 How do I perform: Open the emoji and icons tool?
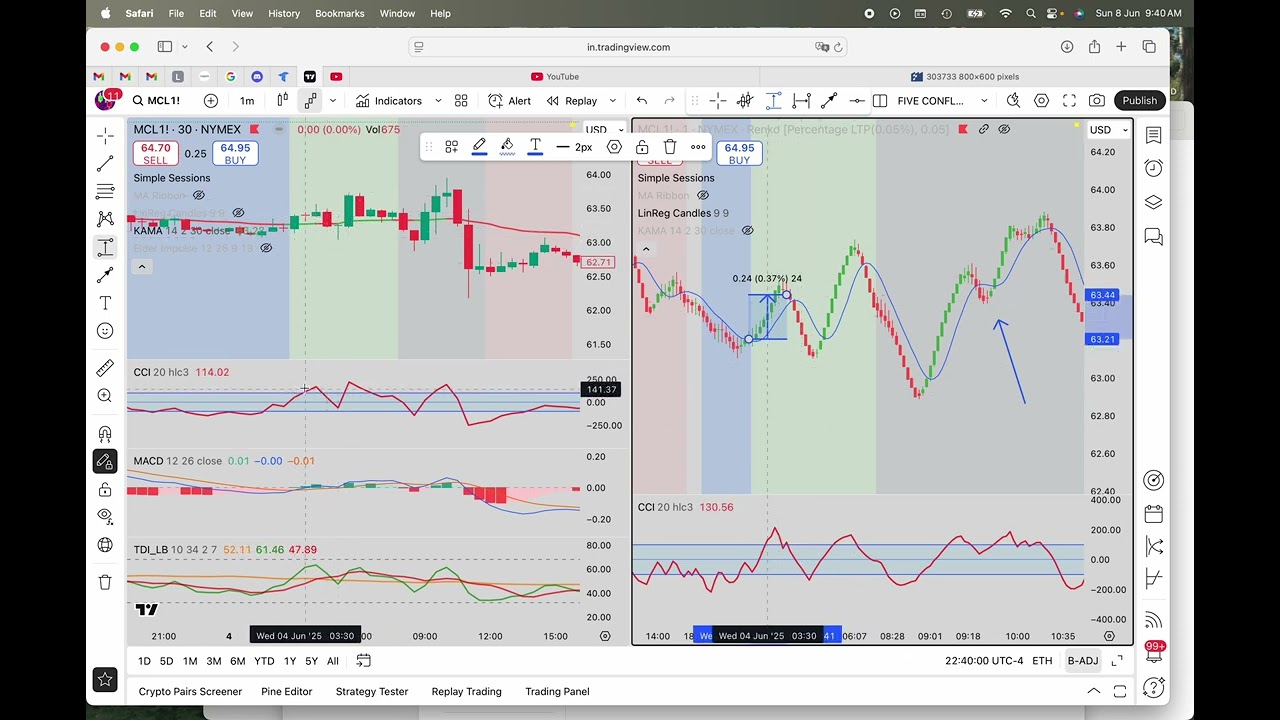tap(105, 331)
